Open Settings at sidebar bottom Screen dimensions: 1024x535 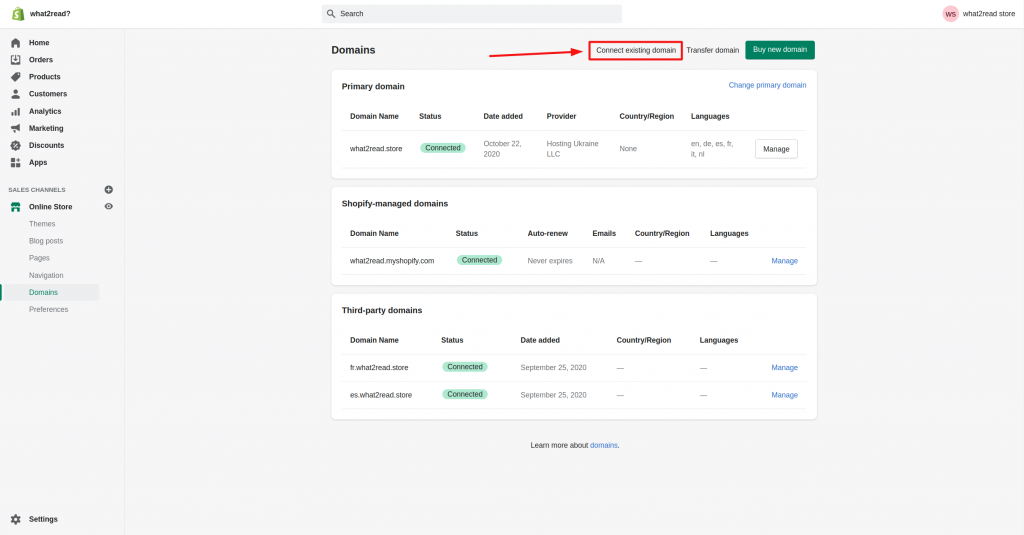pos(43,519)
